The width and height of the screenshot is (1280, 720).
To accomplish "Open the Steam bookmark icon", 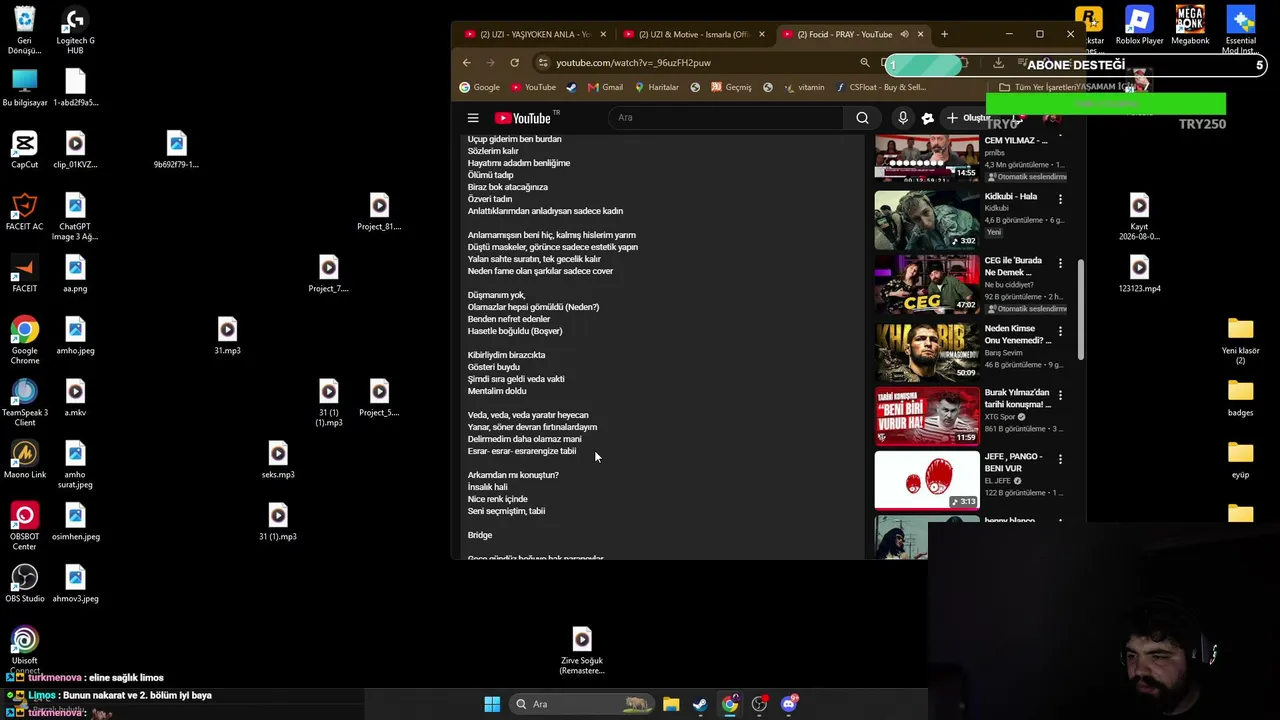I will [x=571, y=87].
